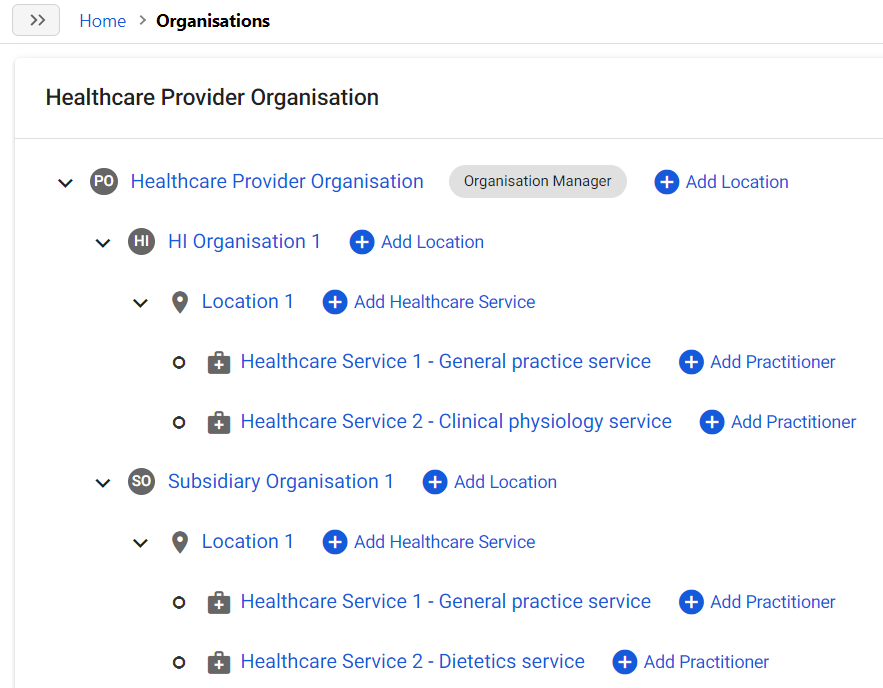Click the PO badge icon beside Healthcare Provider Organisation
This screenshot has height=688, width=883.
point(104,181)
